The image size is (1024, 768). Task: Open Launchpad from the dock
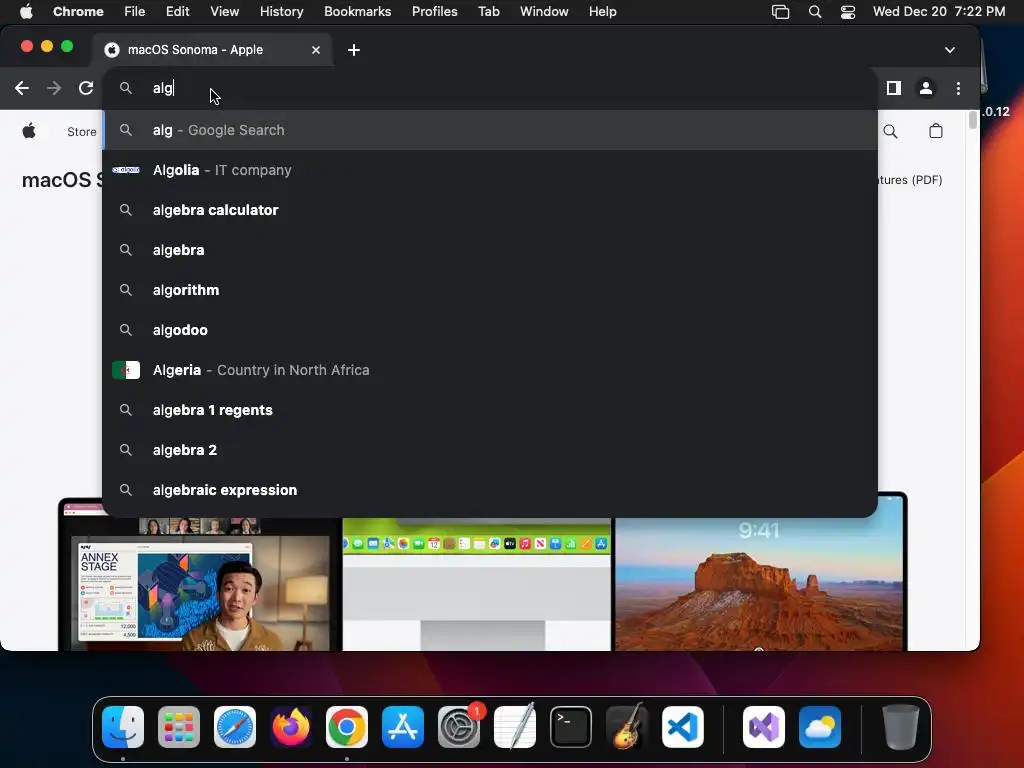click(179, 727)
